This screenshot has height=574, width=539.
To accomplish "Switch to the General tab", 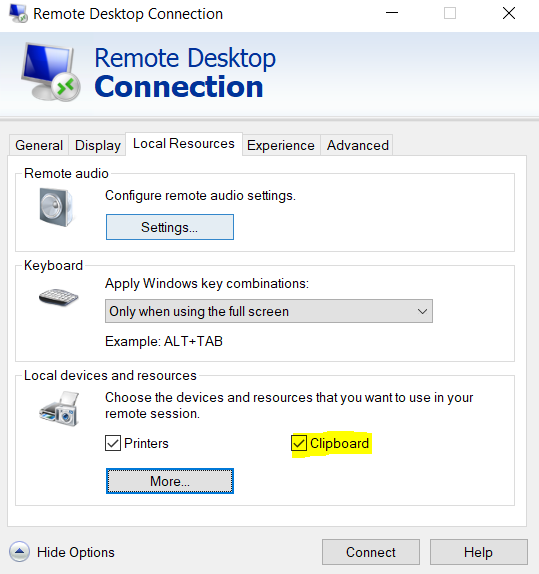I will pyautogui.click(x=39, y=145).
